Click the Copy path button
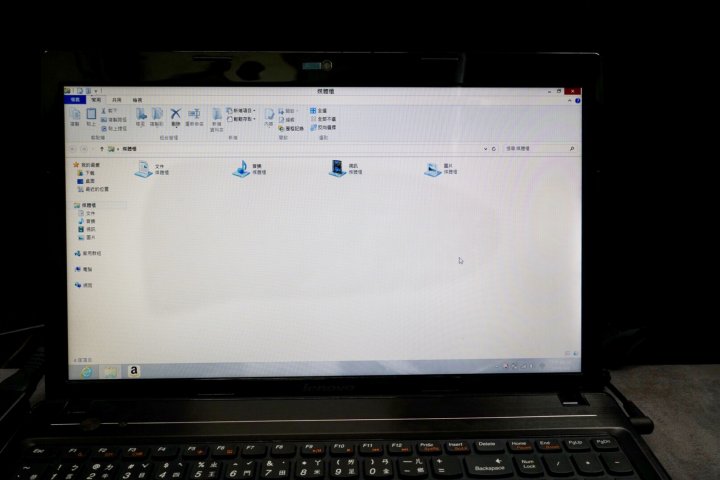Image resolution: width=720 pixels, height=480 pixels. point(114,119)
